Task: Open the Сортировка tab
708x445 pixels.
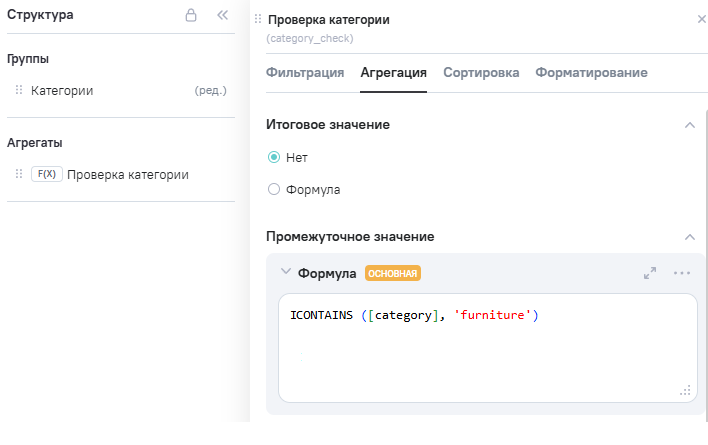Action: 481,73
